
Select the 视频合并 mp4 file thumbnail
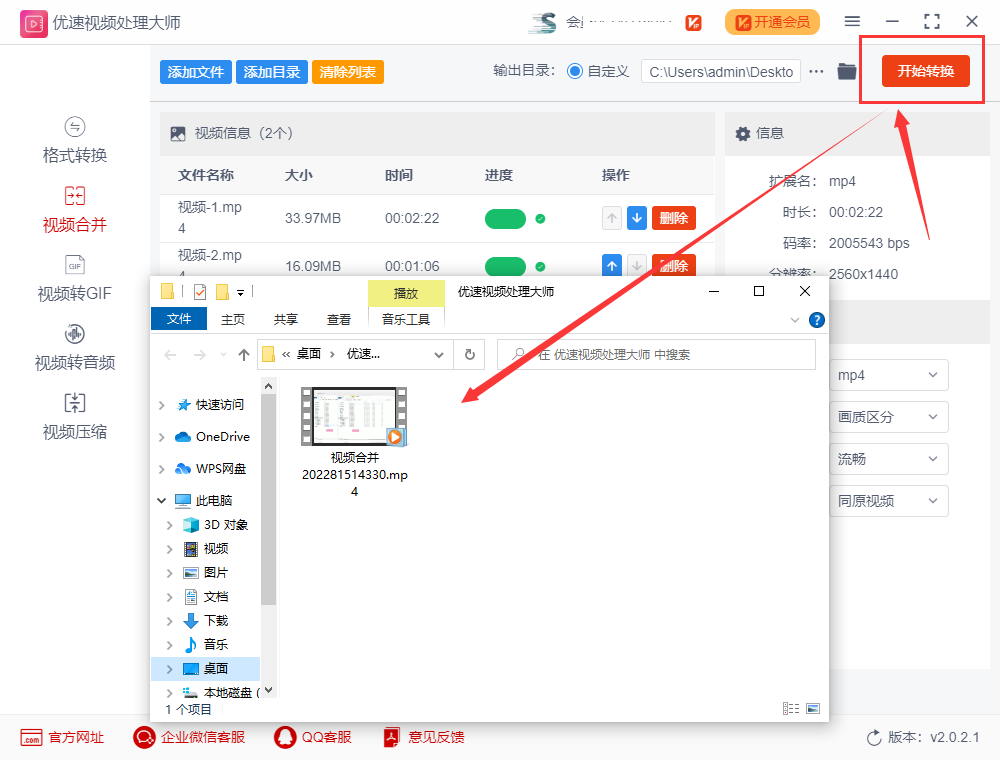click(x=354, y=417)
